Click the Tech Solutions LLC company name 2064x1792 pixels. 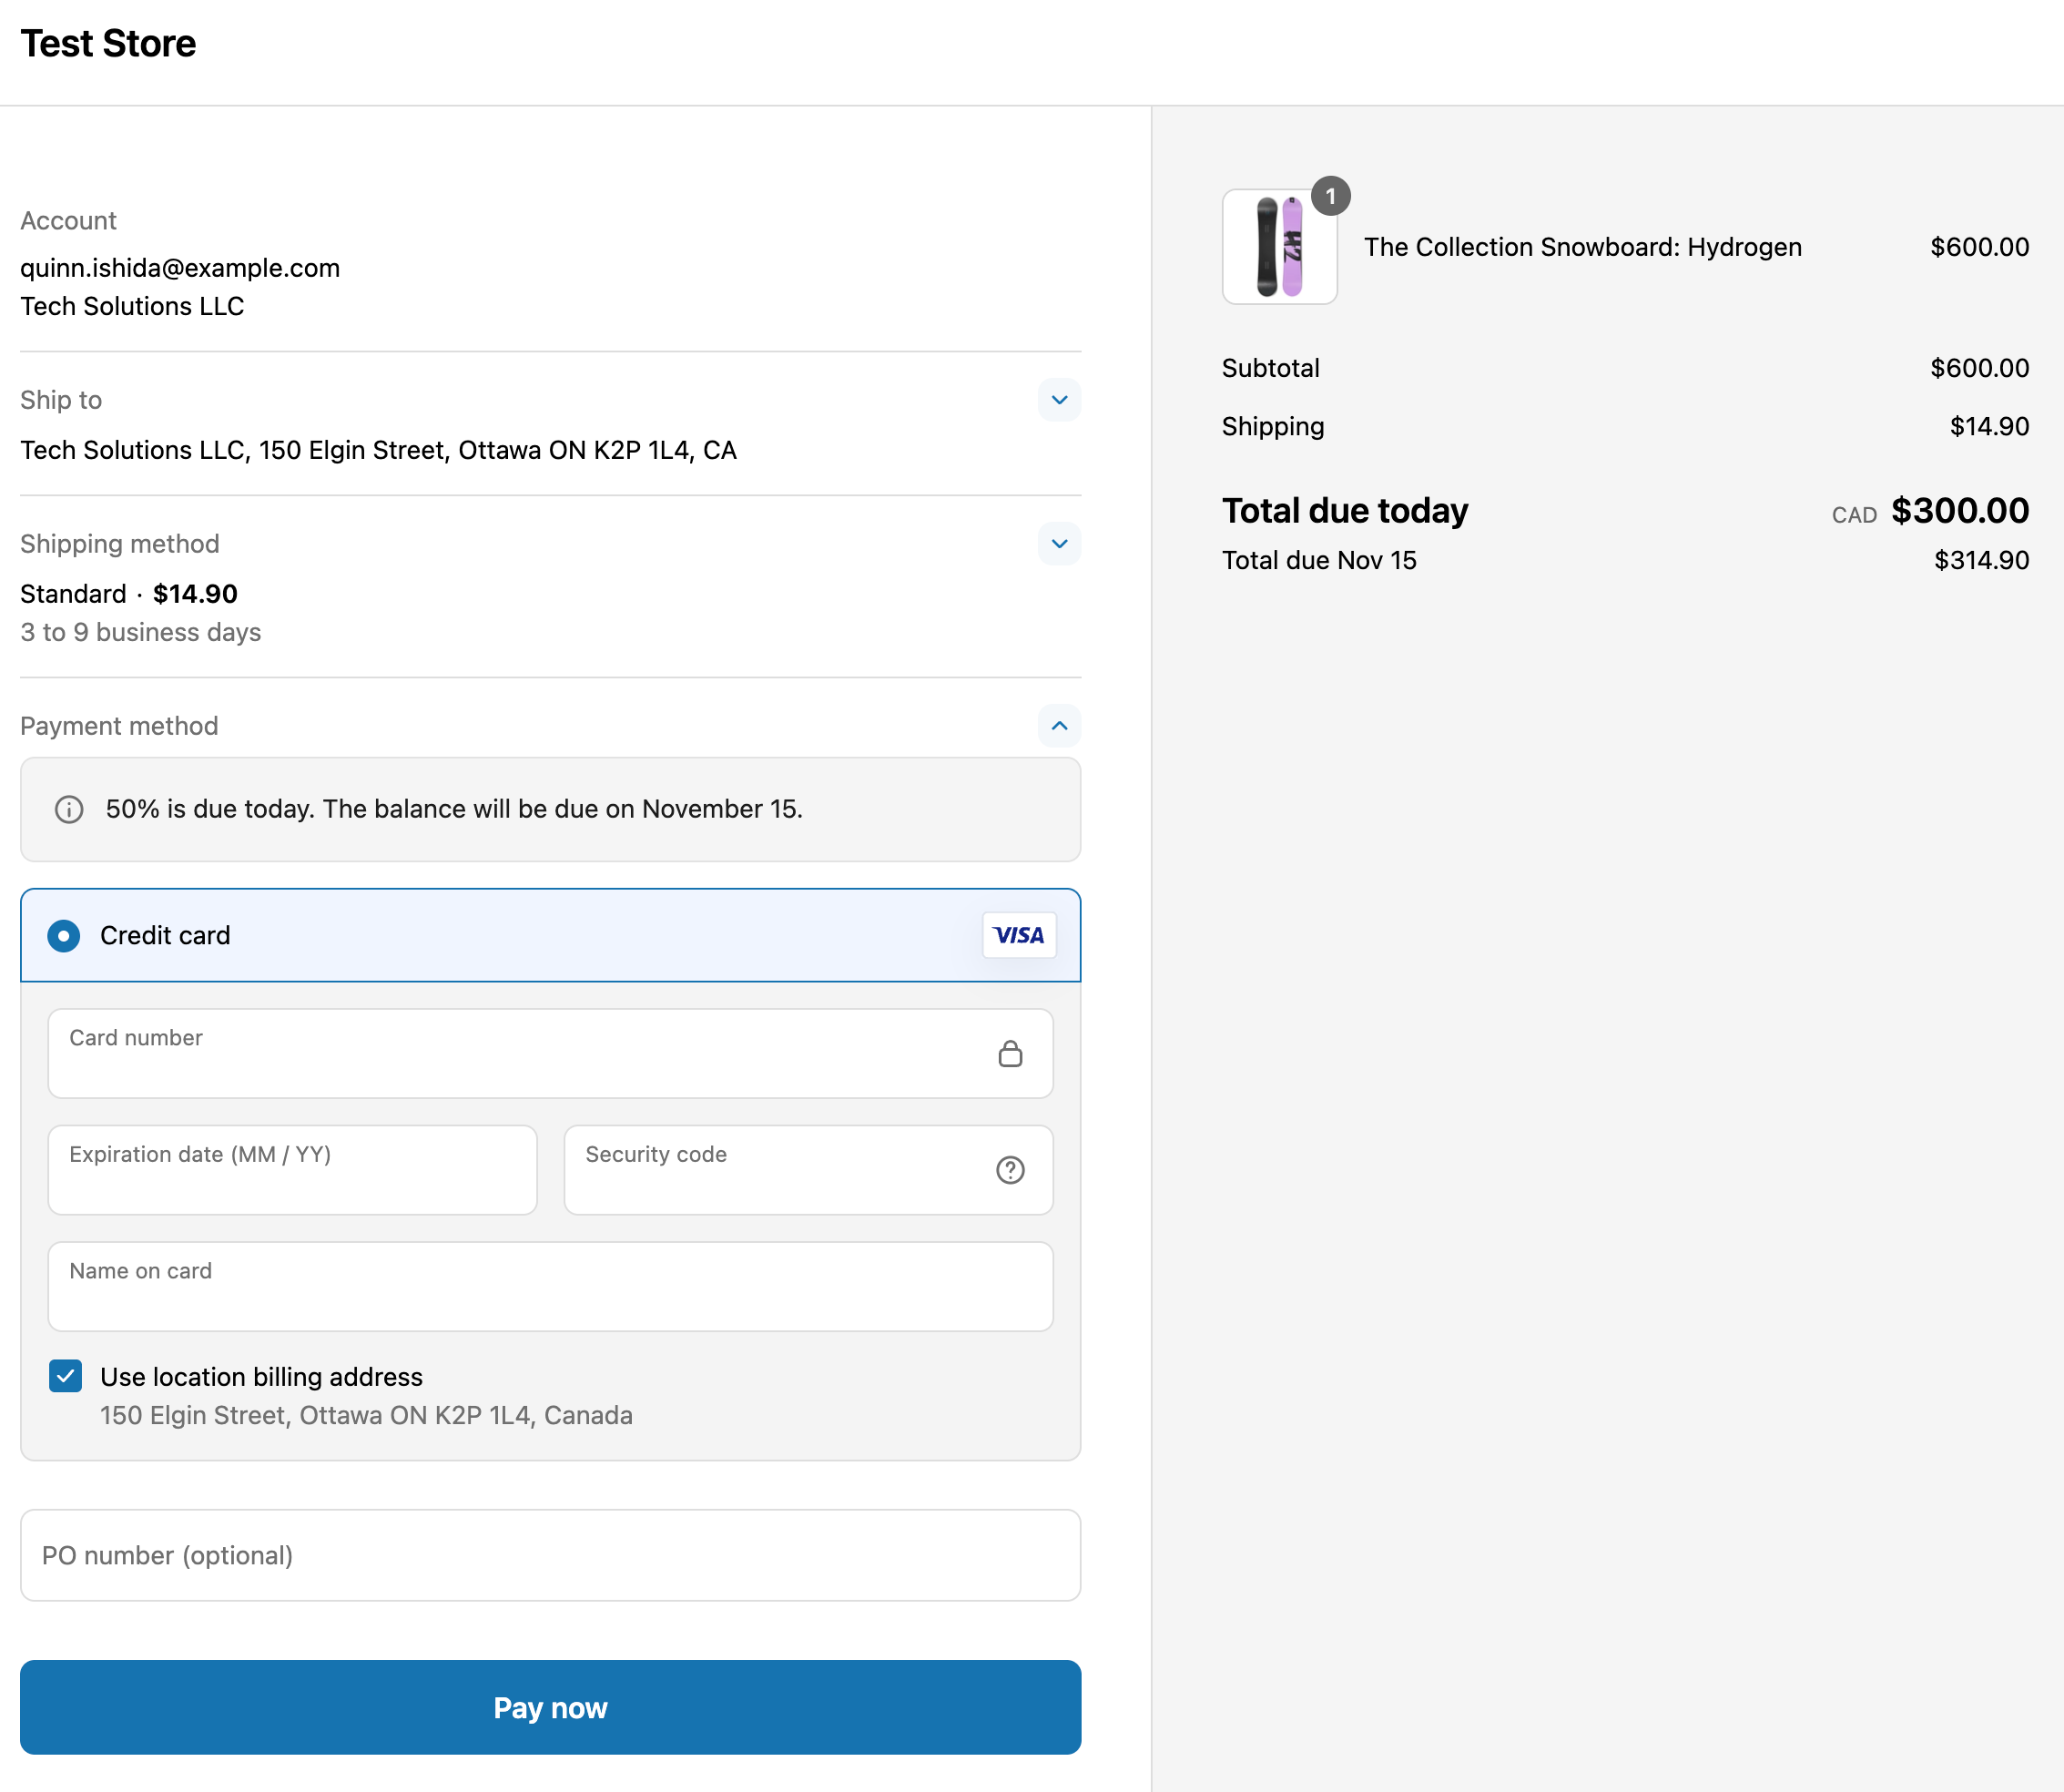[132, 306]
